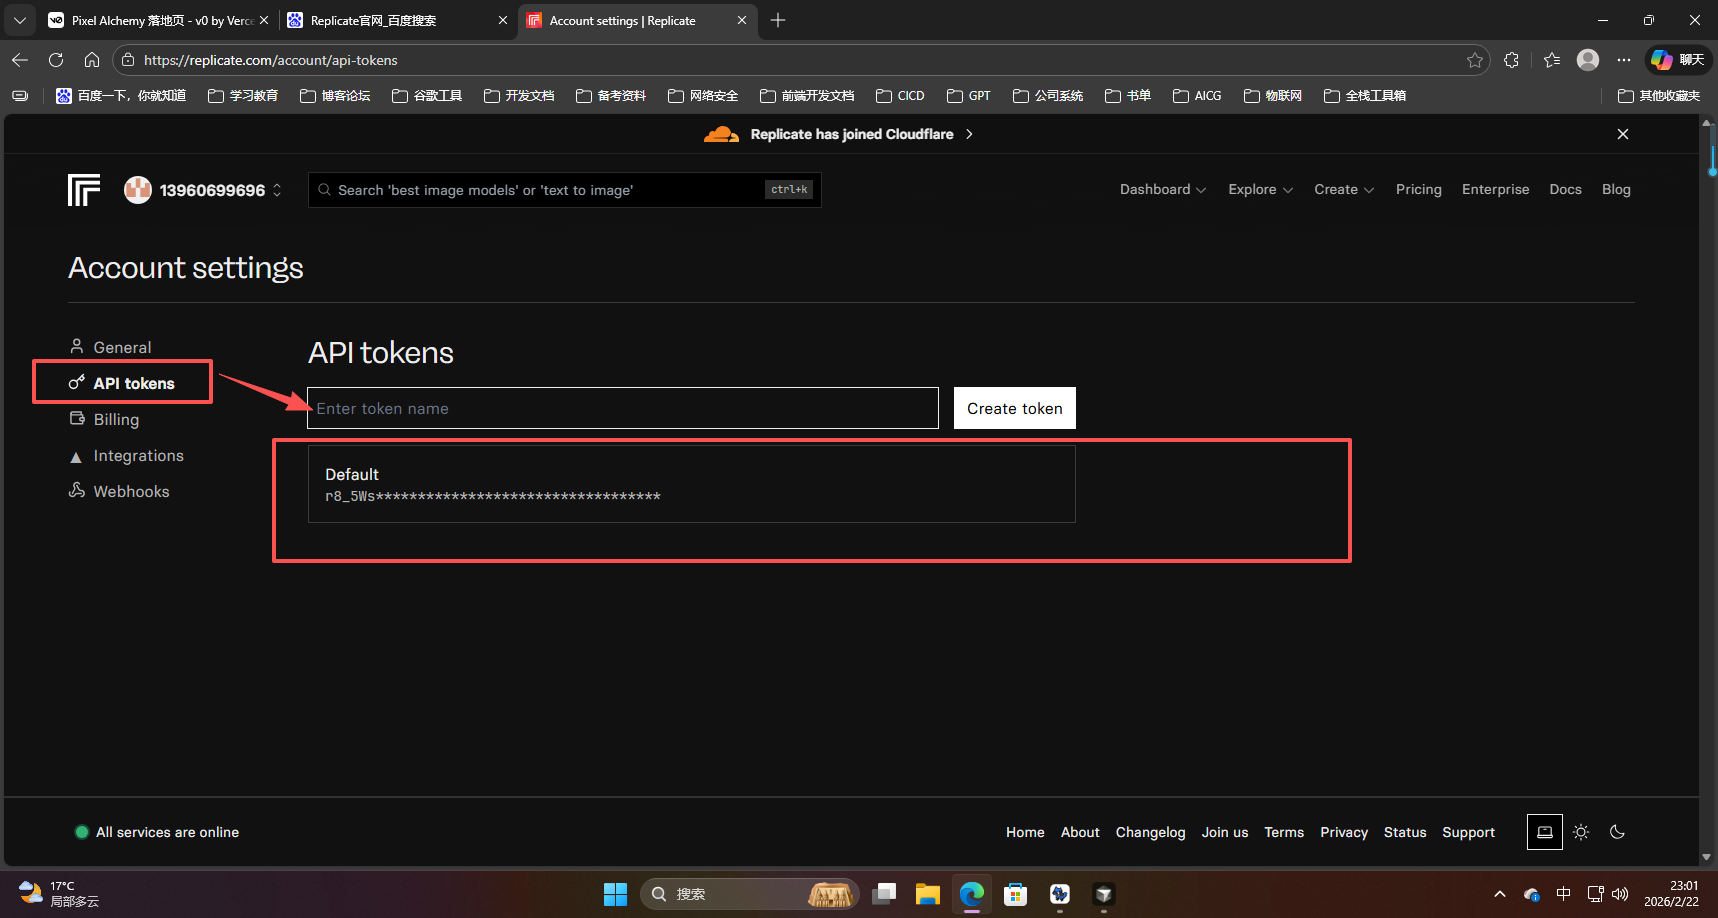Open the Blog link

[x=1616, y=189]
